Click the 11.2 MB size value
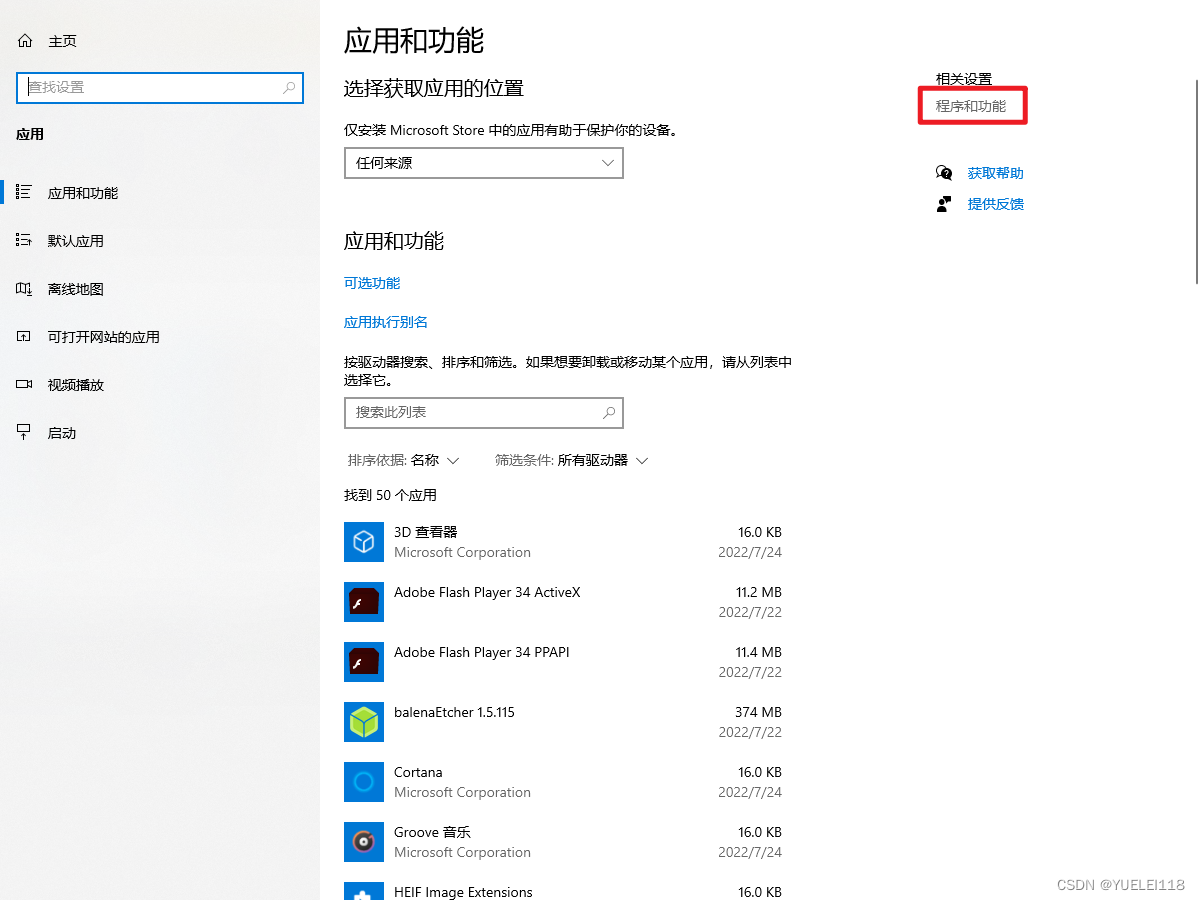 759,592
